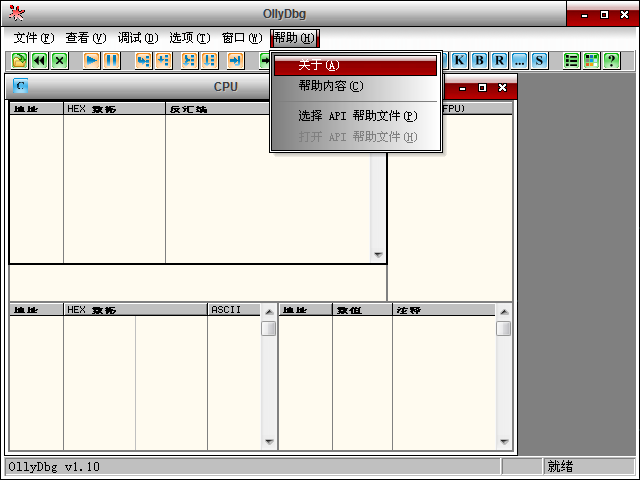
Task: Click disassembly pane scroll down arrow
Action: point(378,255)
